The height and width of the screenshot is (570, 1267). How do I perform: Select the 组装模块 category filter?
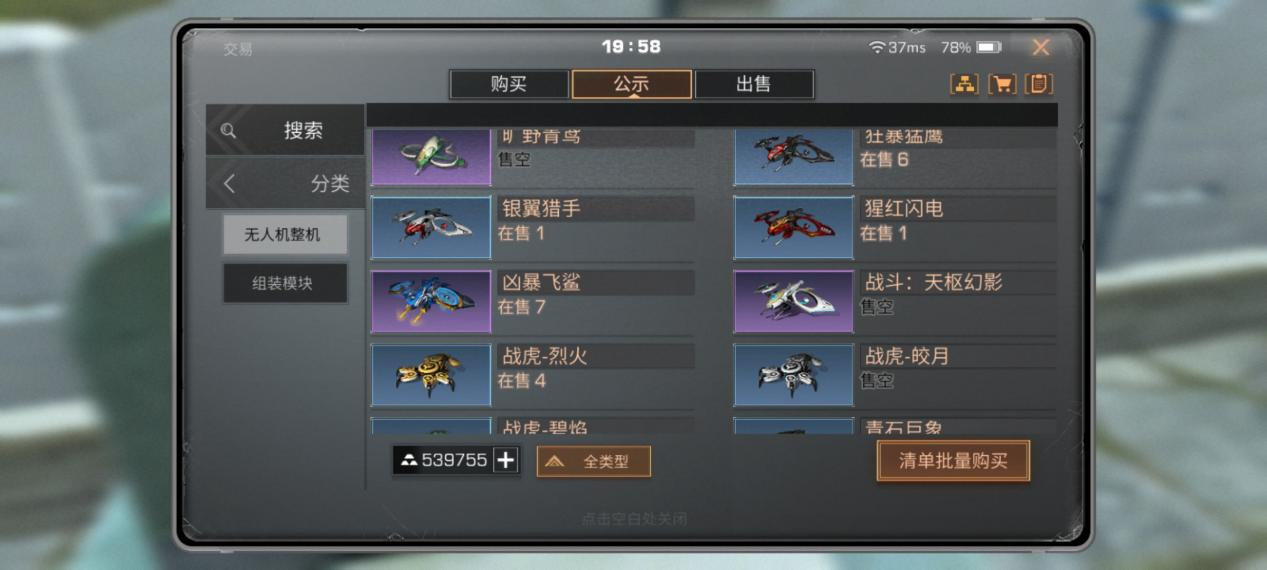(x=285, y=283)
